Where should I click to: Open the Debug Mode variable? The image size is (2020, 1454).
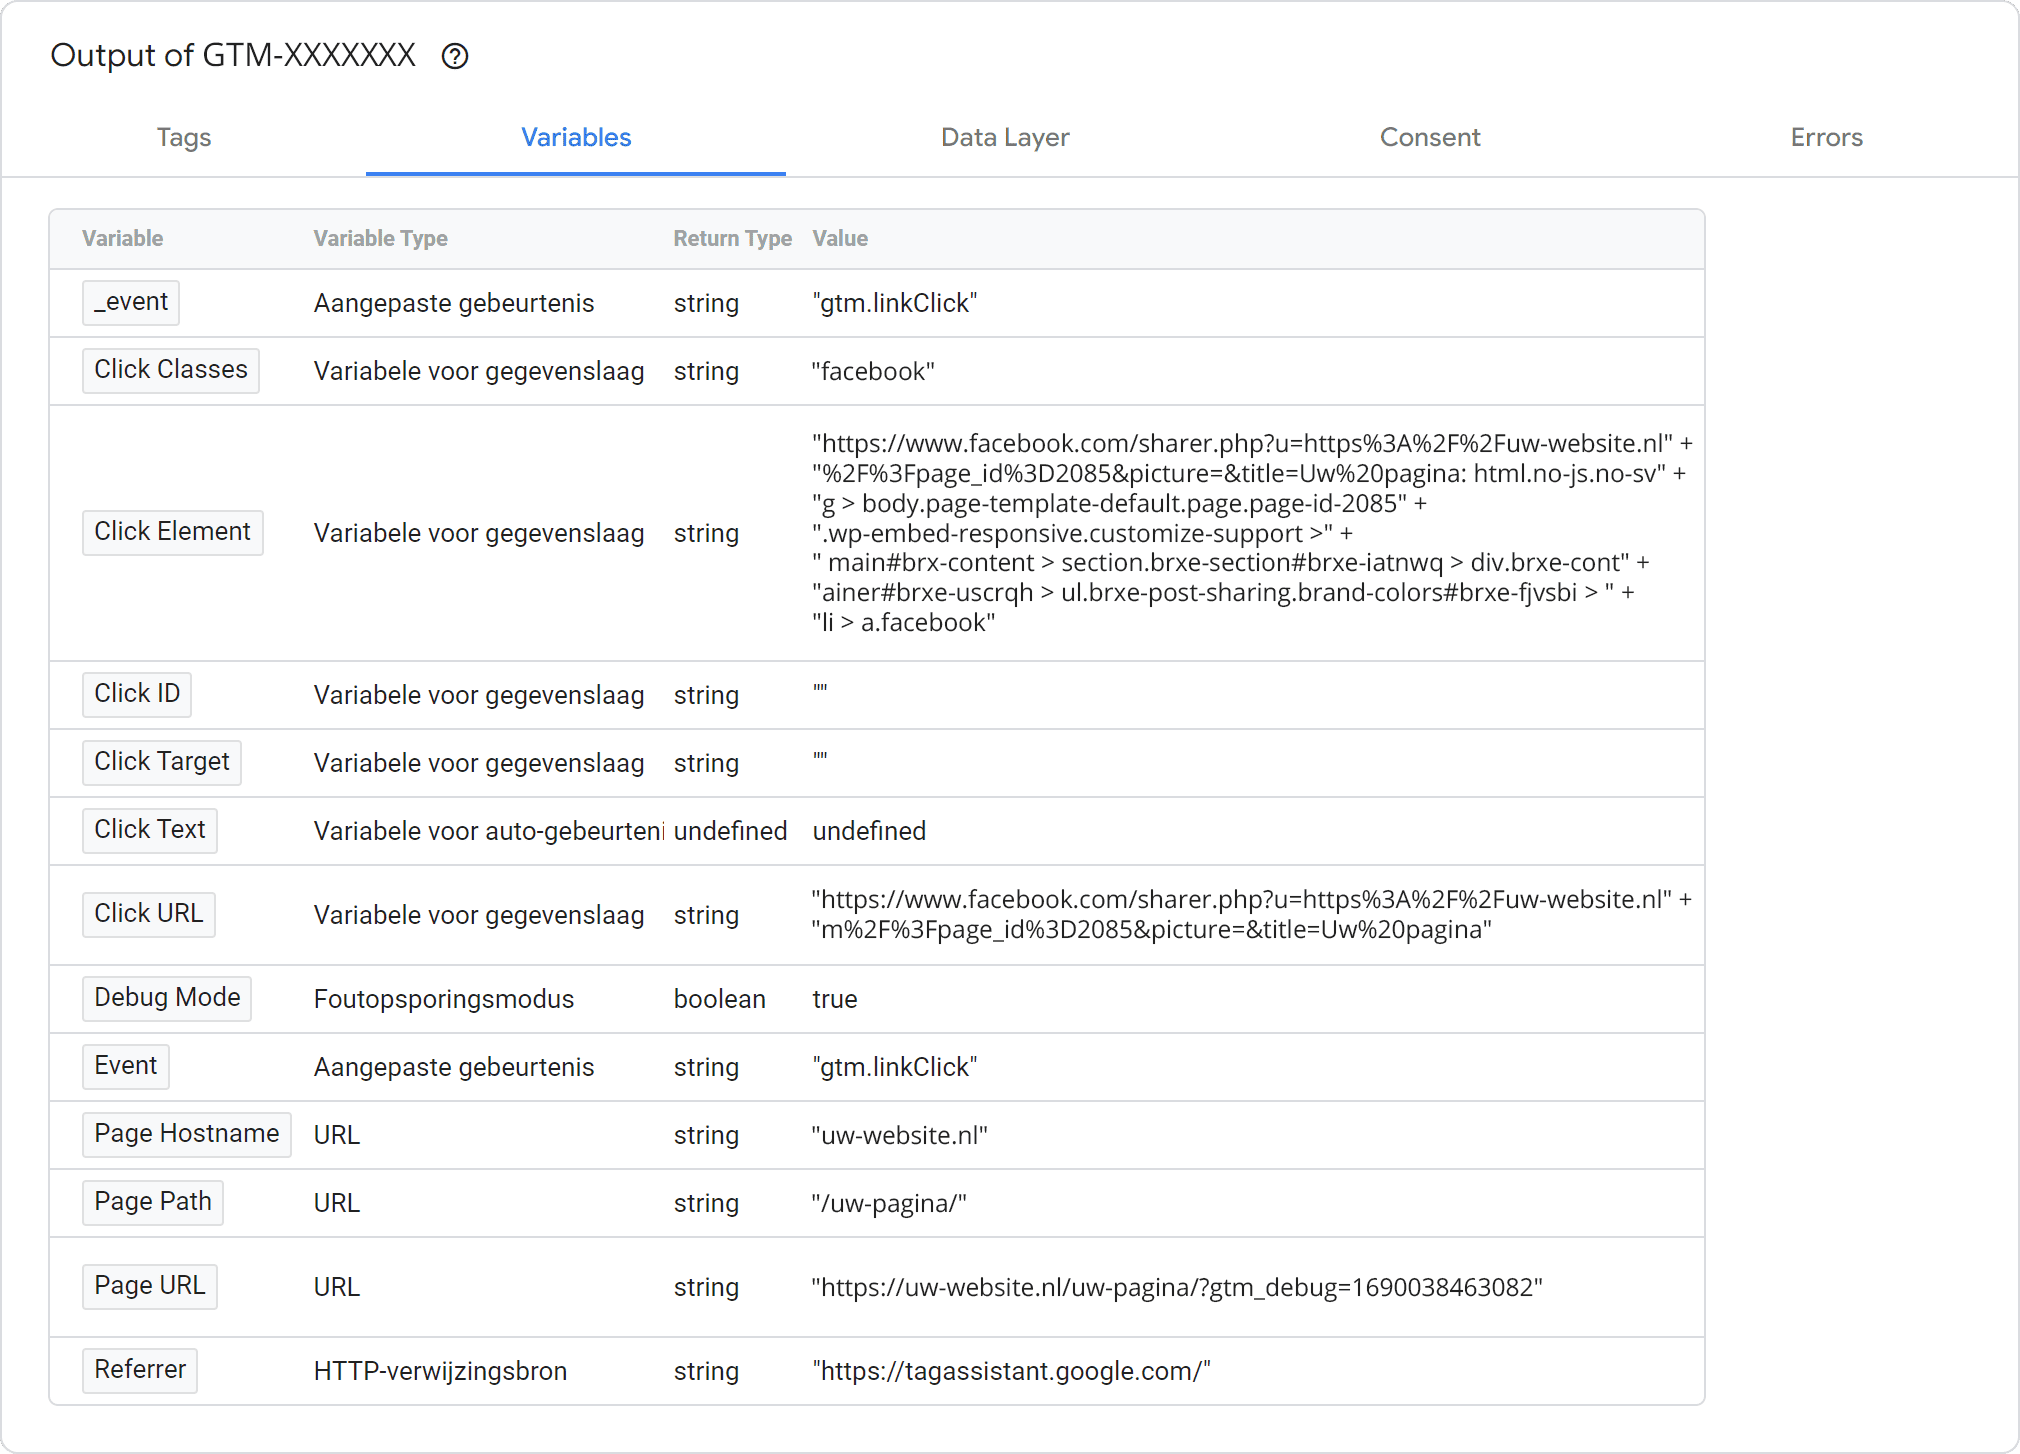click(x=167, y=998)
